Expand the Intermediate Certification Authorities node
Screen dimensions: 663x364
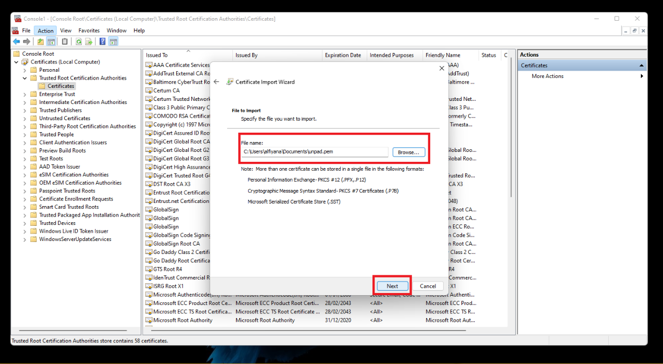25,102
